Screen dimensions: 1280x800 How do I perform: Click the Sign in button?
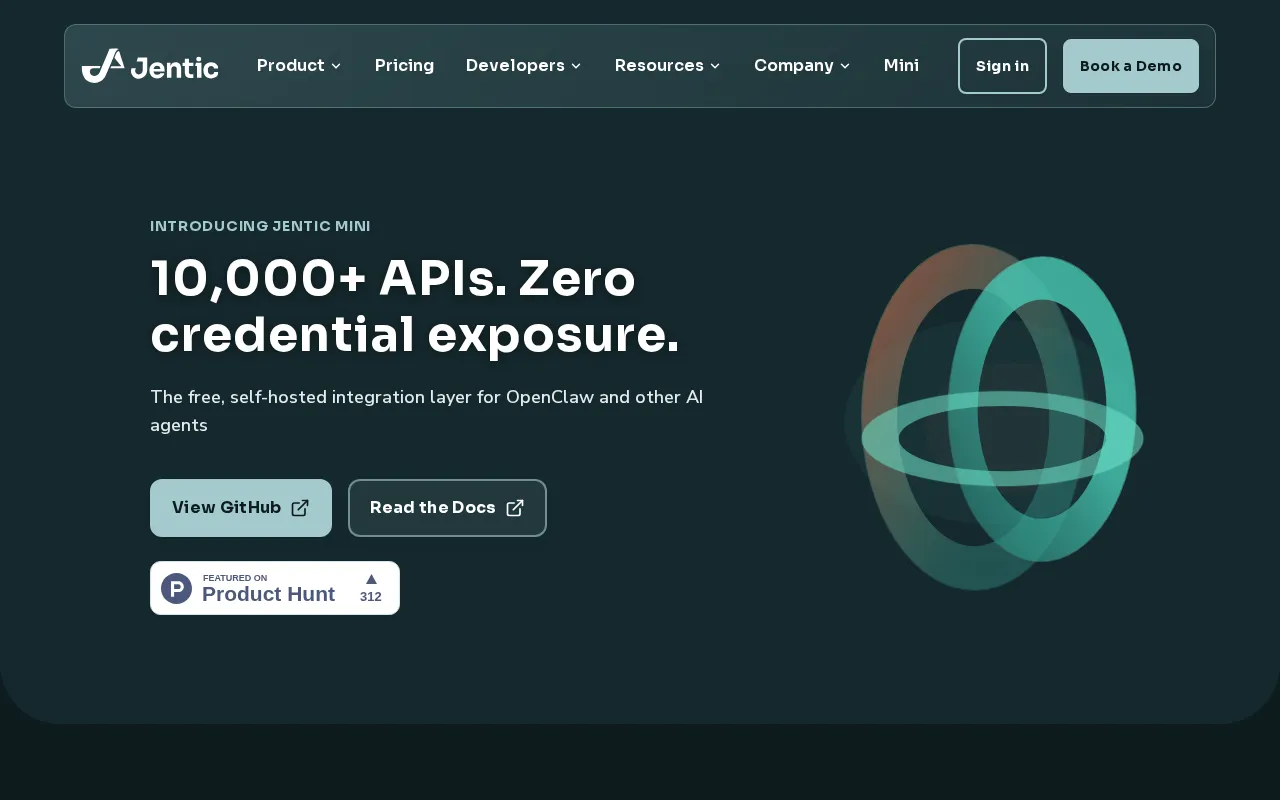(x=1002, y=66)
